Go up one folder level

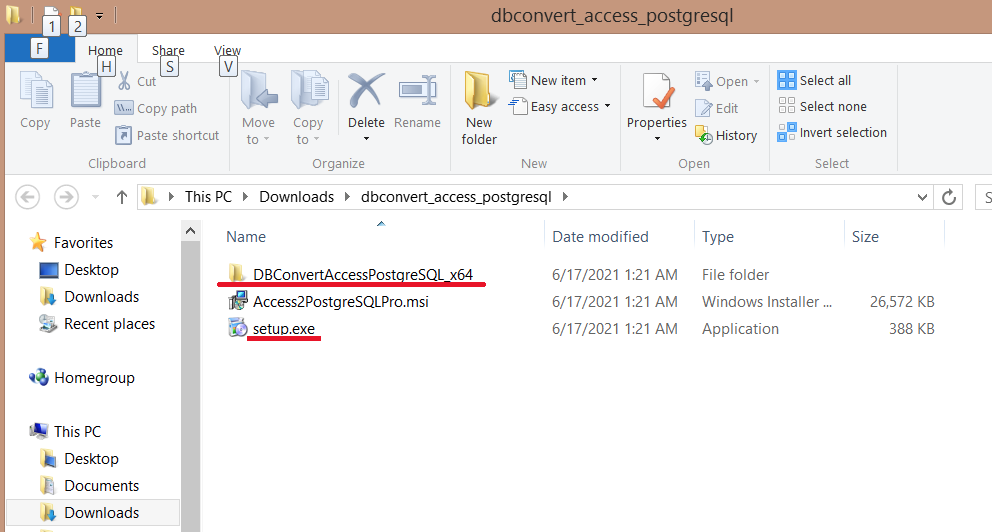coord(122,197)
